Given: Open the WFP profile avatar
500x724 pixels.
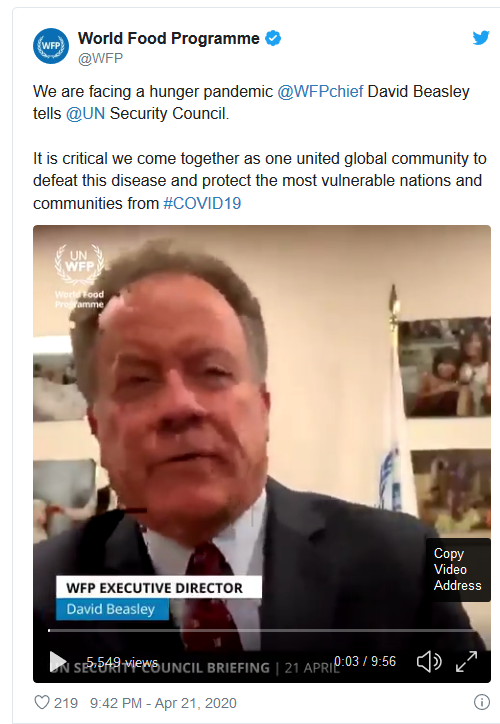Looking at the screenshot, I should pos(51,46).
